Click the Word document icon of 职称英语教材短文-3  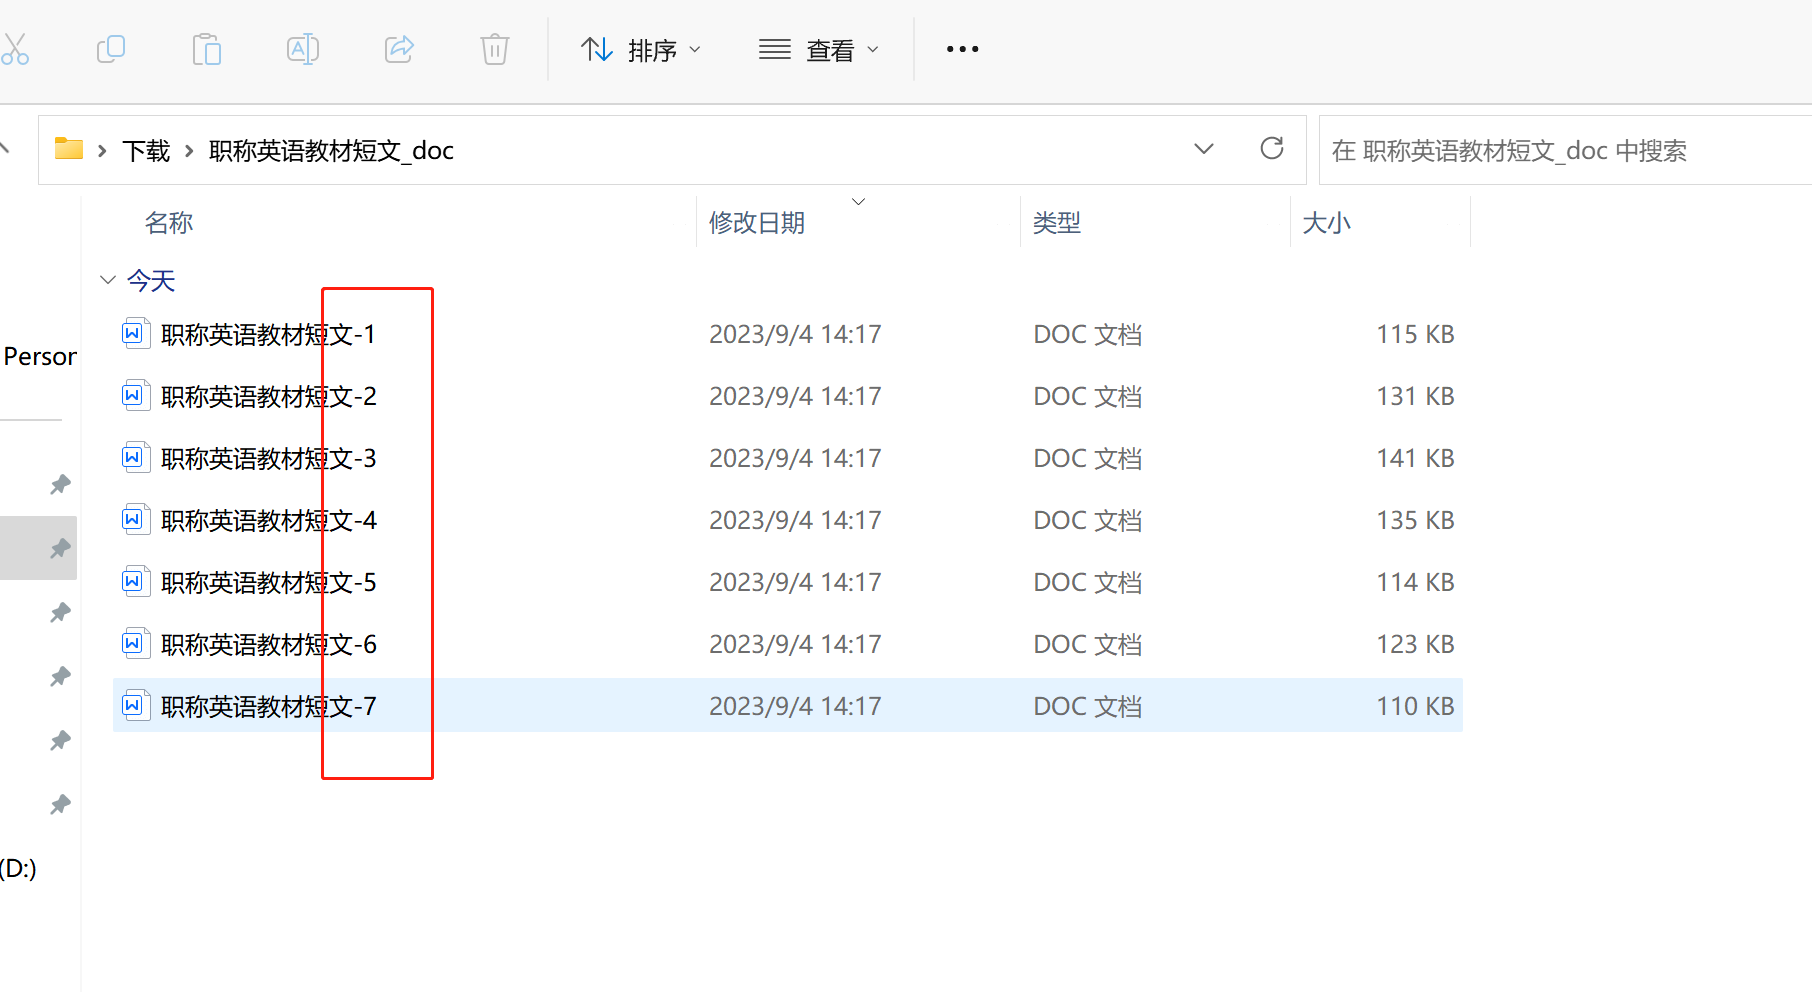coord(135,456)
